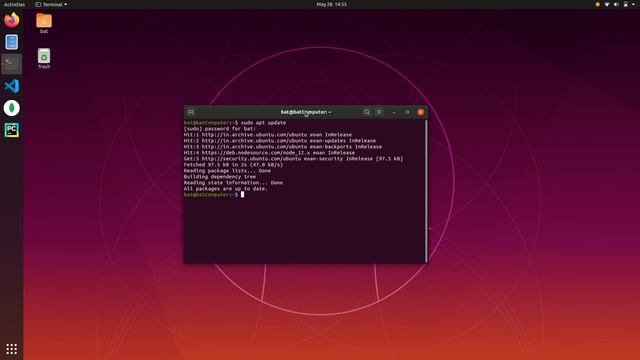Image resolution: width=640 pixels, height=360 pixels.
Task: Click the Hit:2 eoan-updates InRelease line
Action: (x=280, y=140)
